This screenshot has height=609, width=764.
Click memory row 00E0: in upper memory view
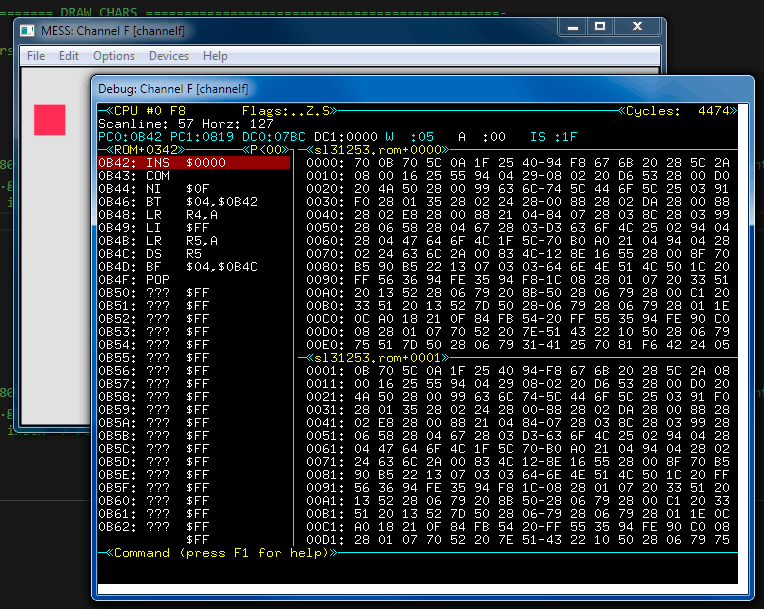(x=517, y=345)
